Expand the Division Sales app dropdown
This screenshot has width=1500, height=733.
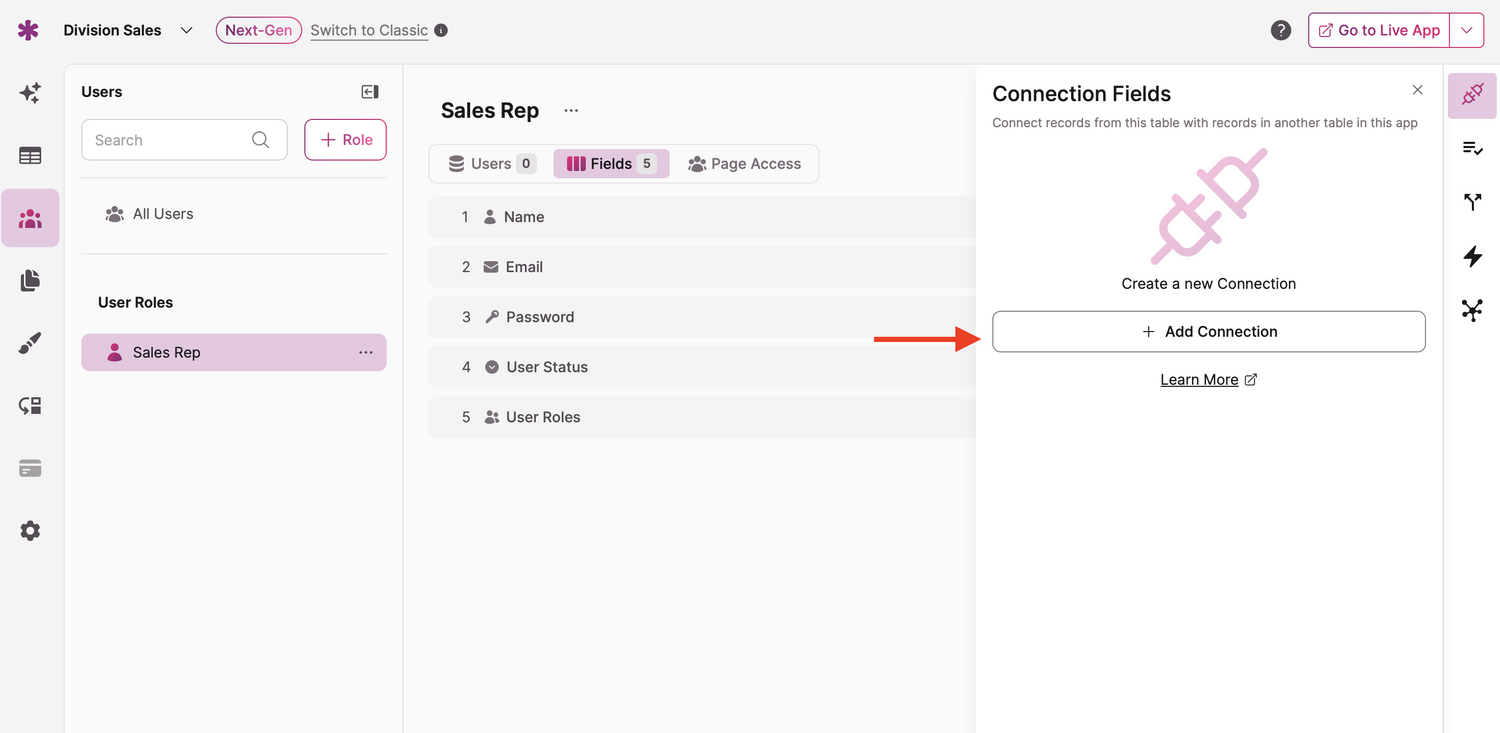(186, 30)
